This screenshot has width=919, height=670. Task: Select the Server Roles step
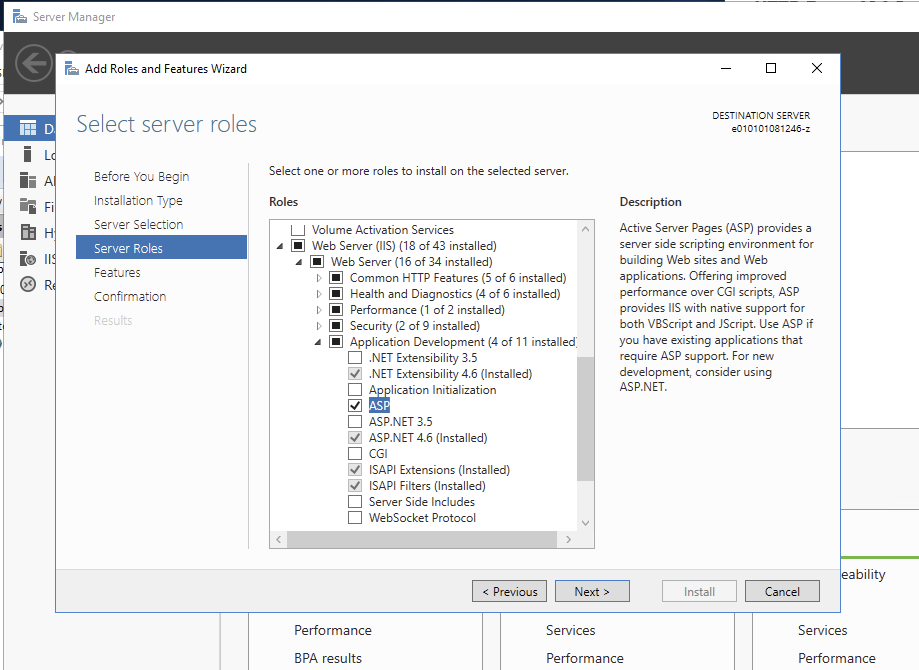click(x=161, y=247)
